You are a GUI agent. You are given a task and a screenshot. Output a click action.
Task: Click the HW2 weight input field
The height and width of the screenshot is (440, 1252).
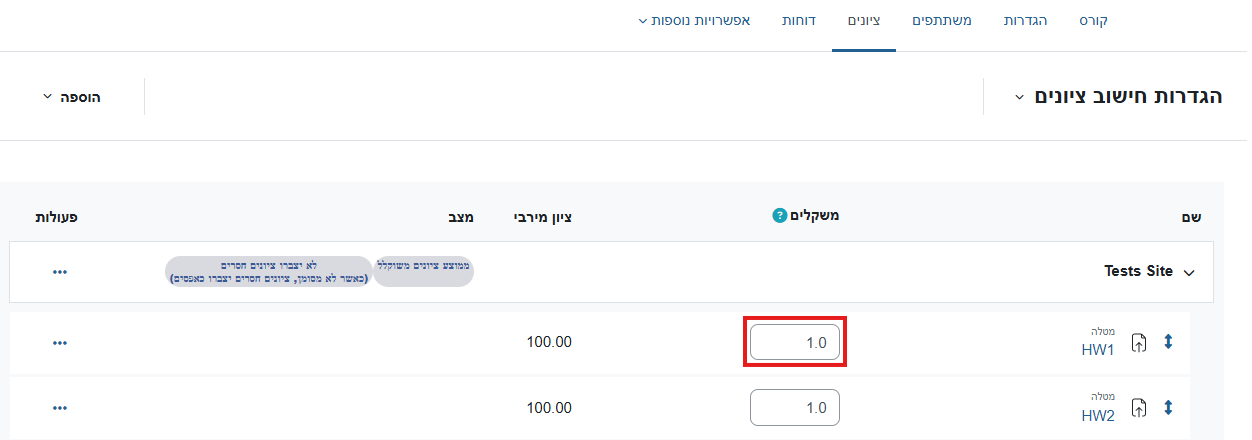coord(795,407)
